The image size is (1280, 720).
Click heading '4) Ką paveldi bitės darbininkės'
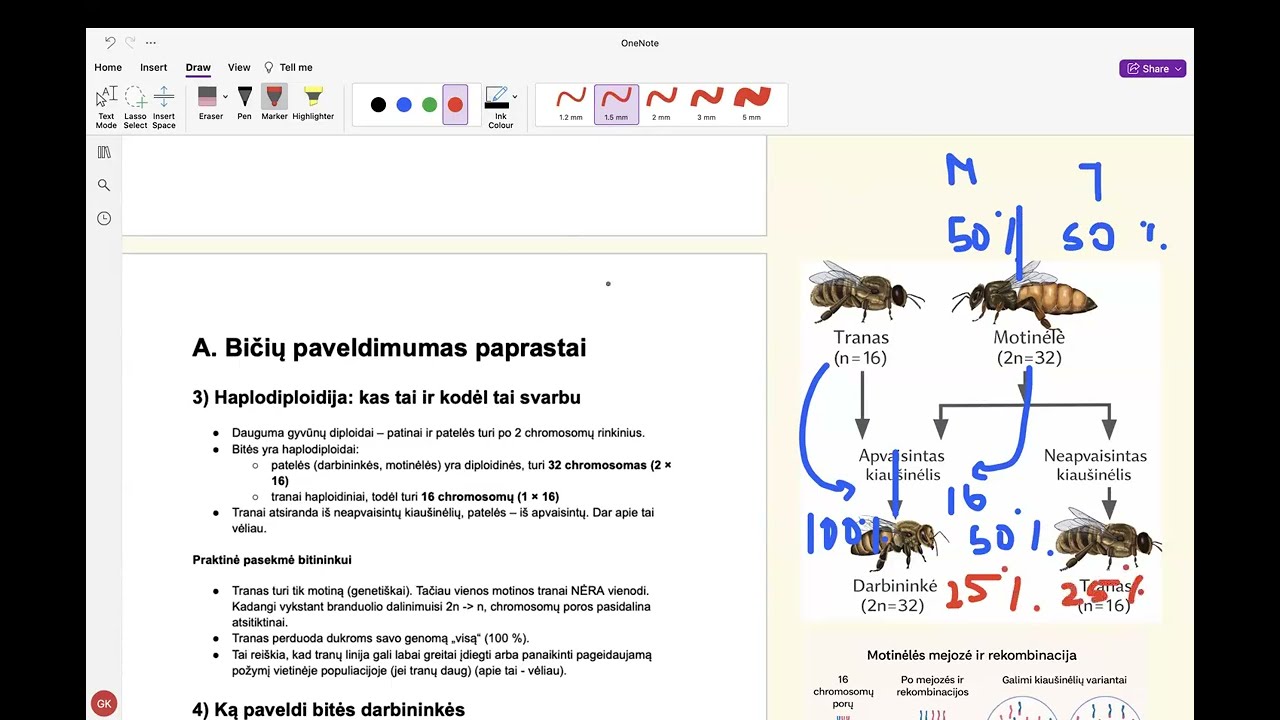328,710
